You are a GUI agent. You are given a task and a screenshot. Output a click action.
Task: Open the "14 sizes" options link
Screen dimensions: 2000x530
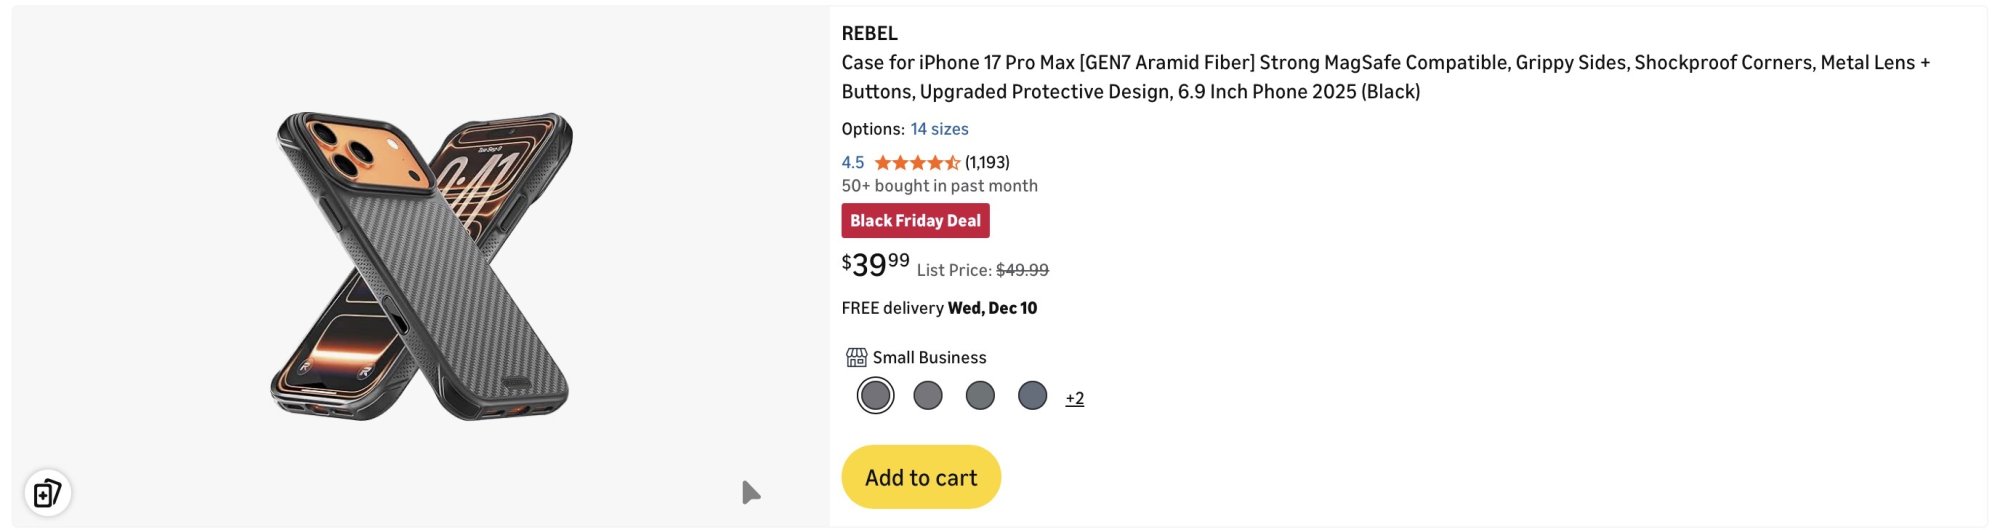click(x=939, y=129)
